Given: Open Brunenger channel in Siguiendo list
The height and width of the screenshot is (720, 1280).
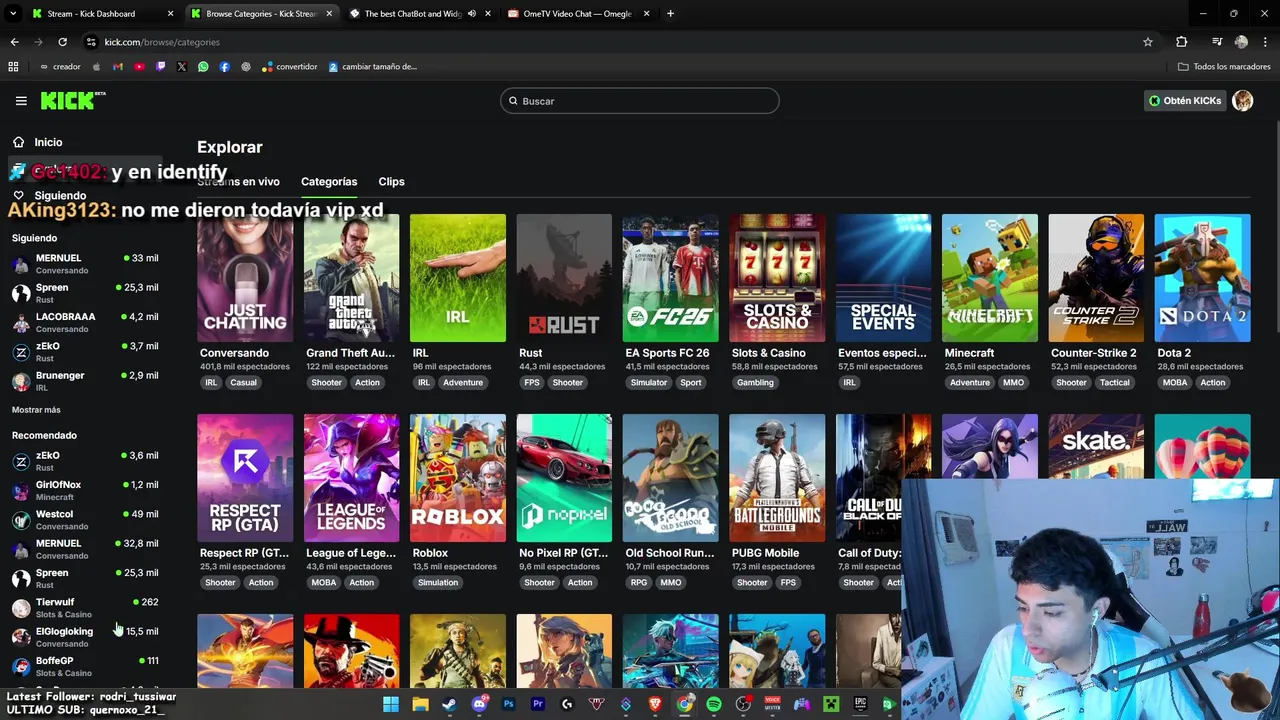Looking at the screenshot, I should (x=85, y=380).
